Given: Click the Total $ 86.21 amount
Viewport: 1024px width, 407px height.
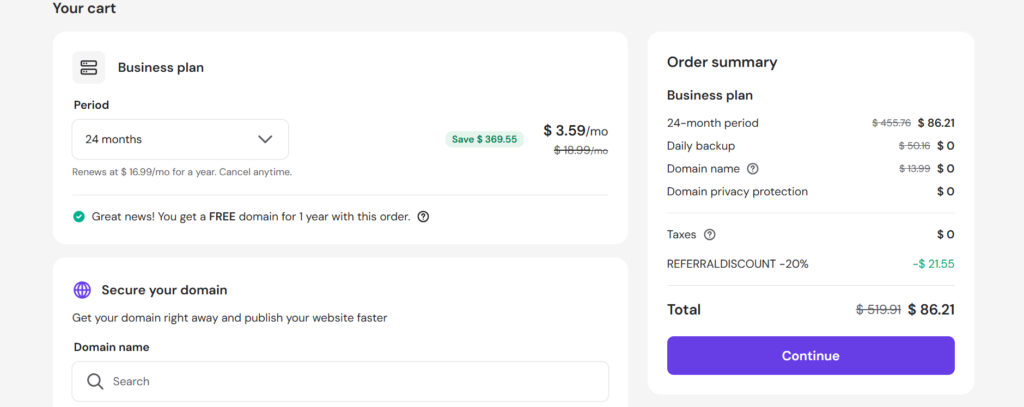Looking at the screenshot, I should coord(931,310).
